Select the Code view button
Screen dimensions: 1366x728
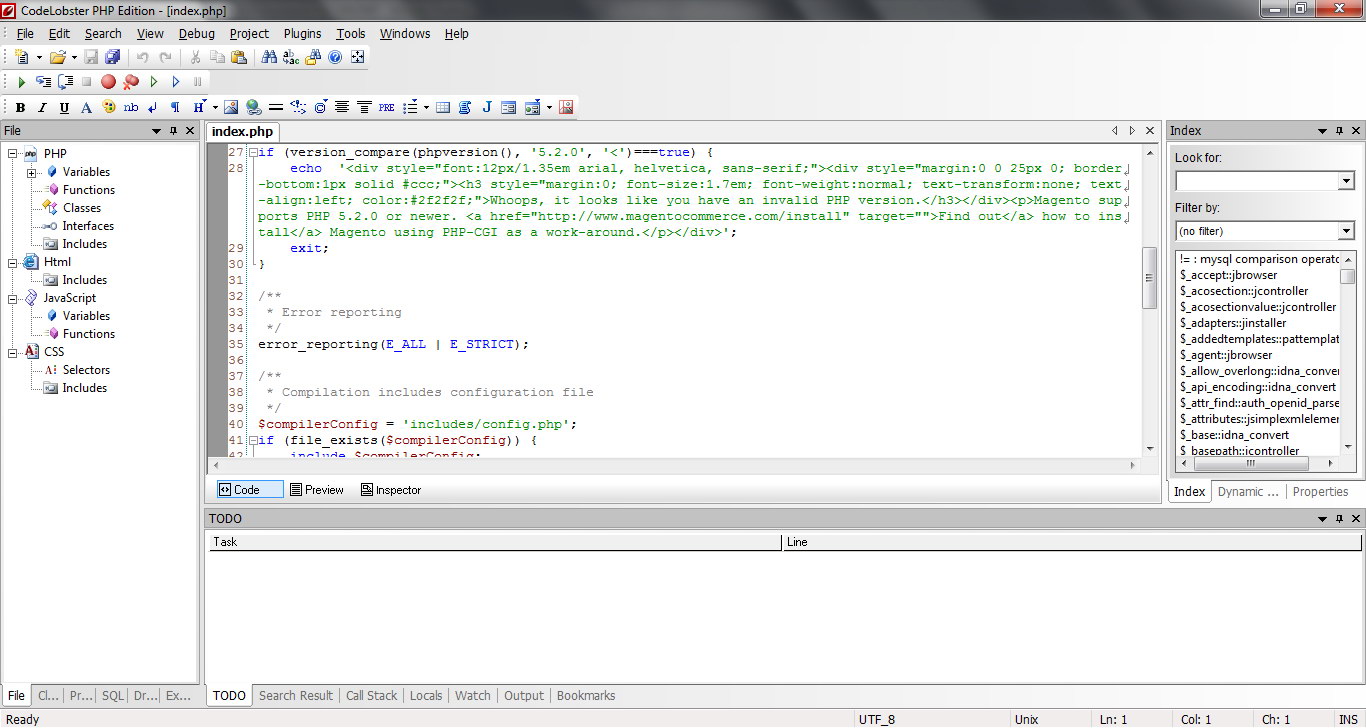[250, 490]
